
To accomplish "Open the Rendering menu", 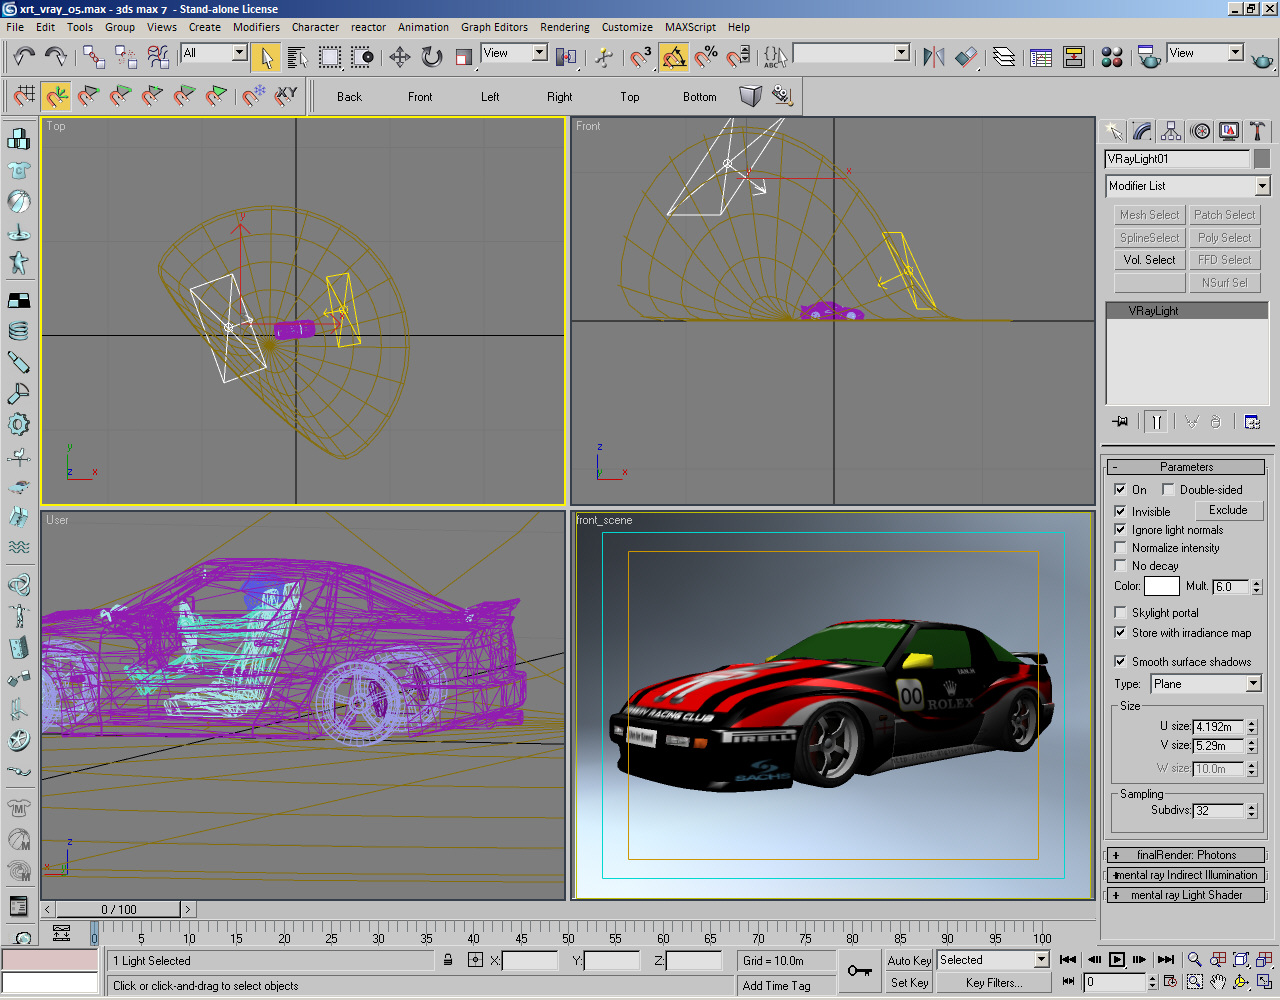I will pyautogui.click(x=564, y=27).
